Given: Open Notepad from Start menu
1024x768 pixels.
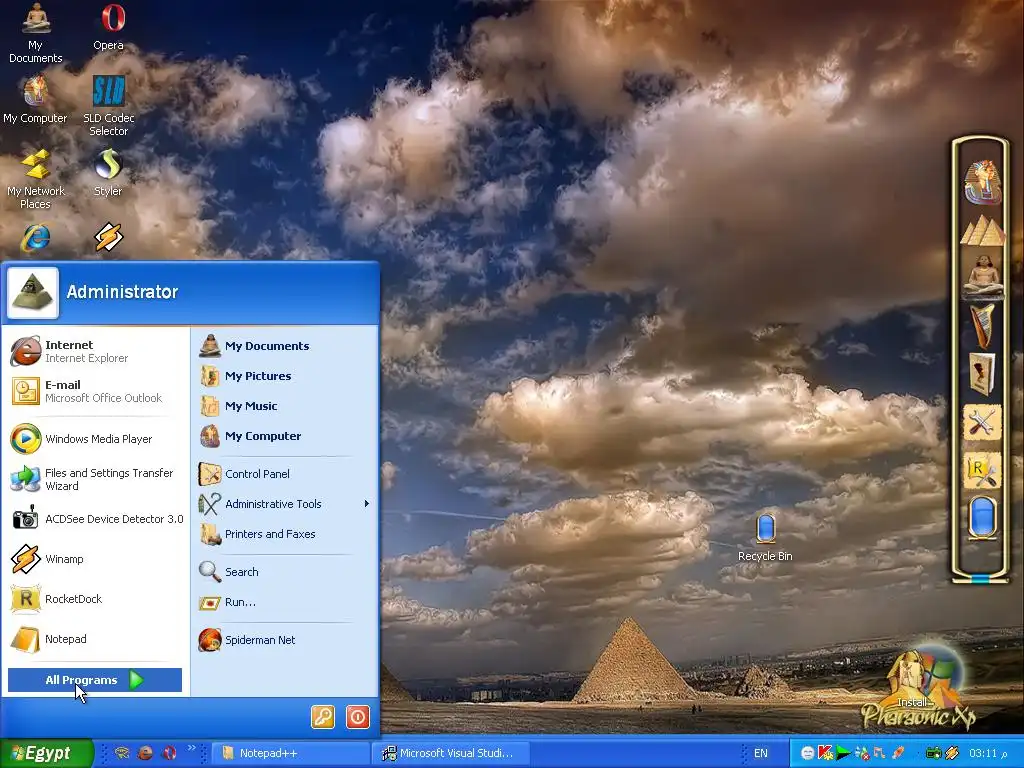Looking at the screenshot, I should pyautogui.click(x=96, y=639).
